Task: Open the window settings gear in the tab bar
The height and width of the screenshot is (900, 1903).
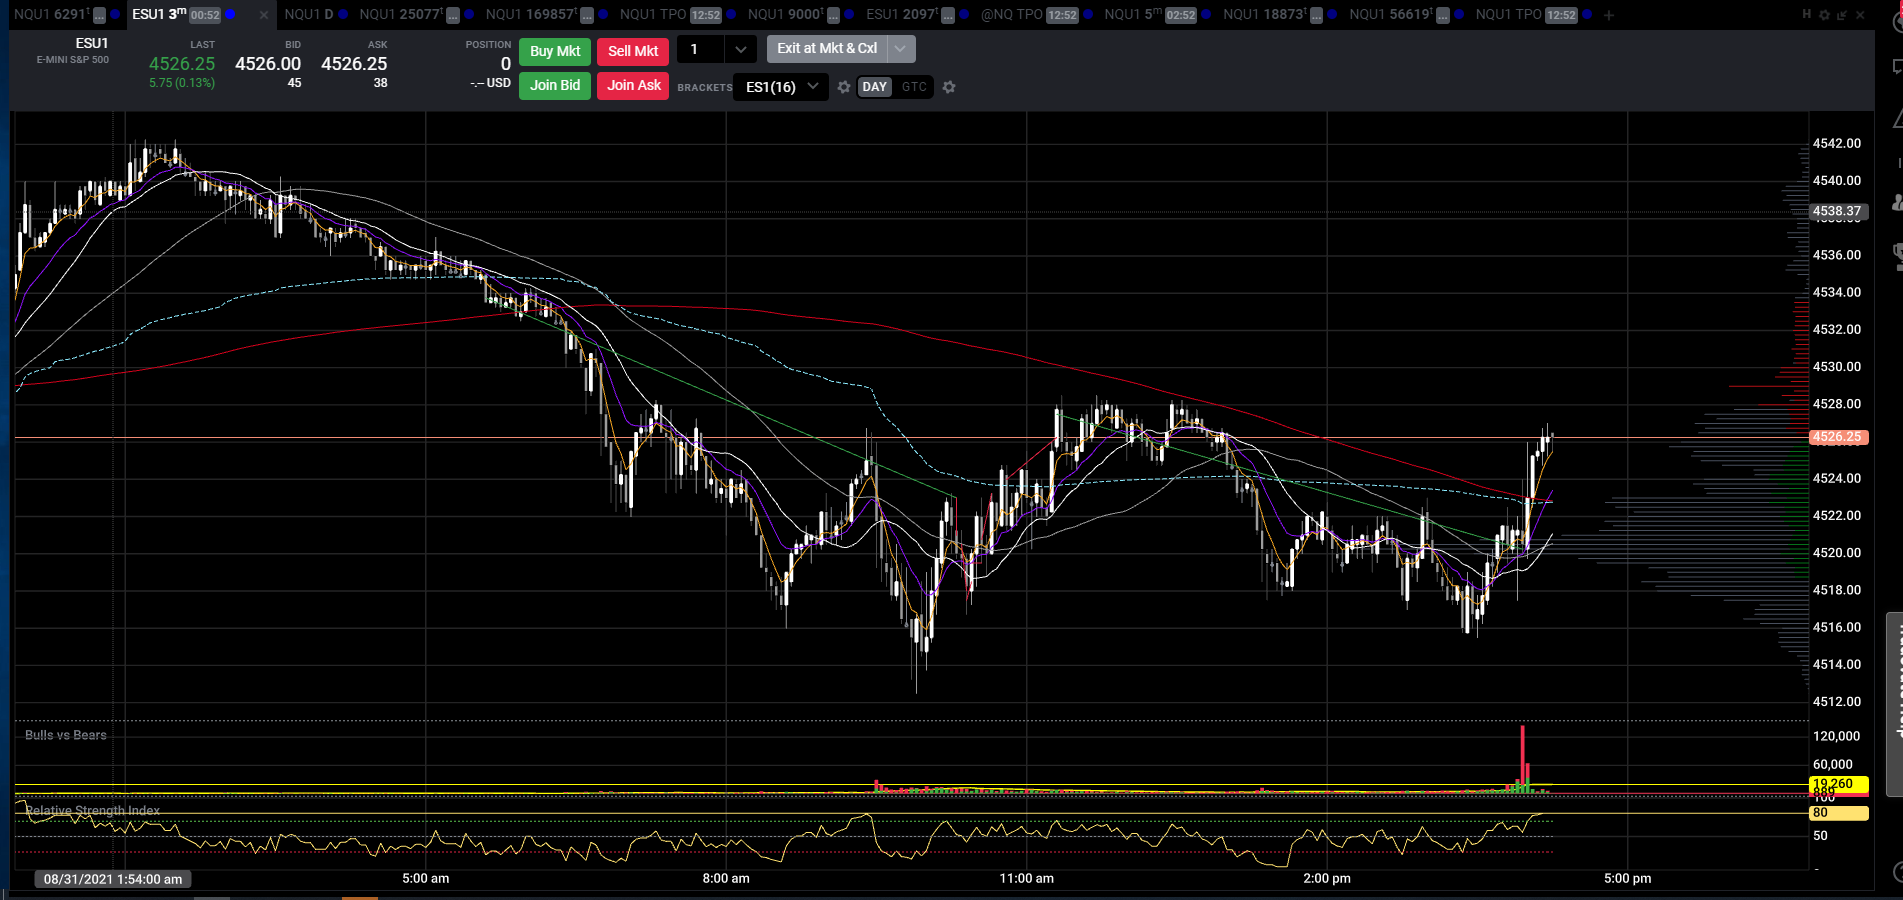Action: coord(1824,15)
